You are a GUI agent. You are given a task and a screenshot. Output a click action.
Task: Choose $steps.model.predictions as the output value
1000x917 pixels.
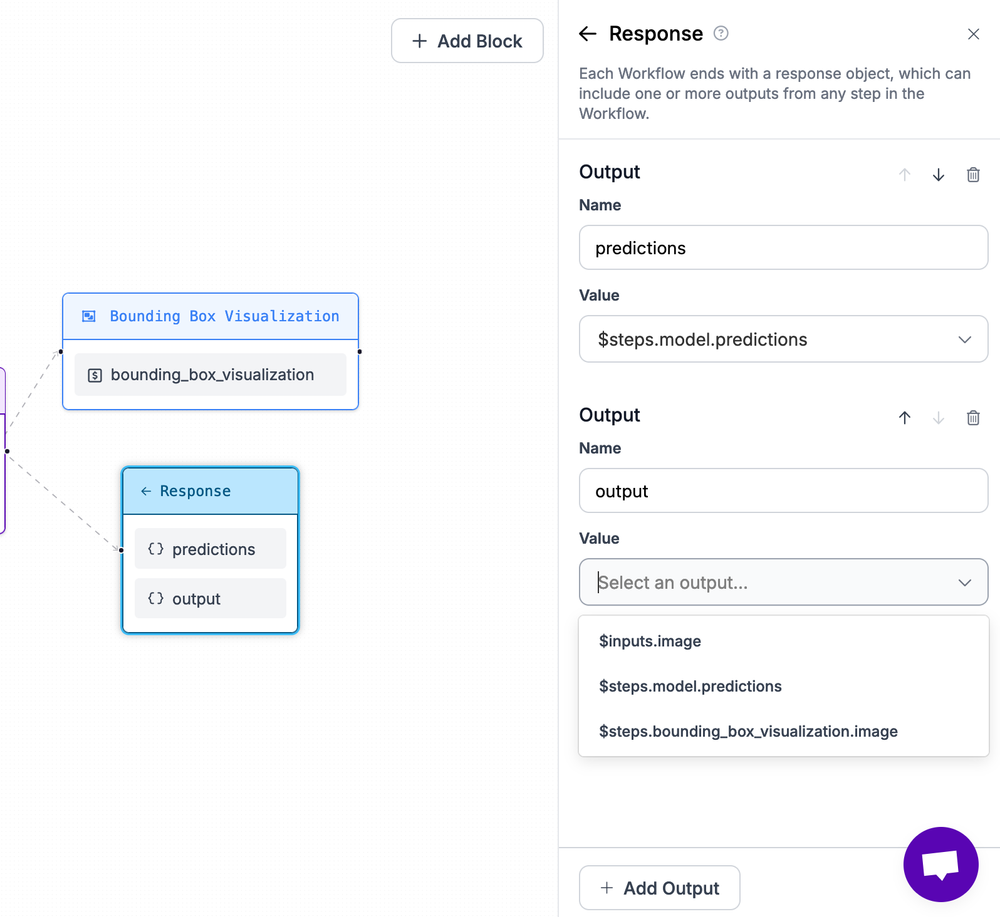point(691,686)
